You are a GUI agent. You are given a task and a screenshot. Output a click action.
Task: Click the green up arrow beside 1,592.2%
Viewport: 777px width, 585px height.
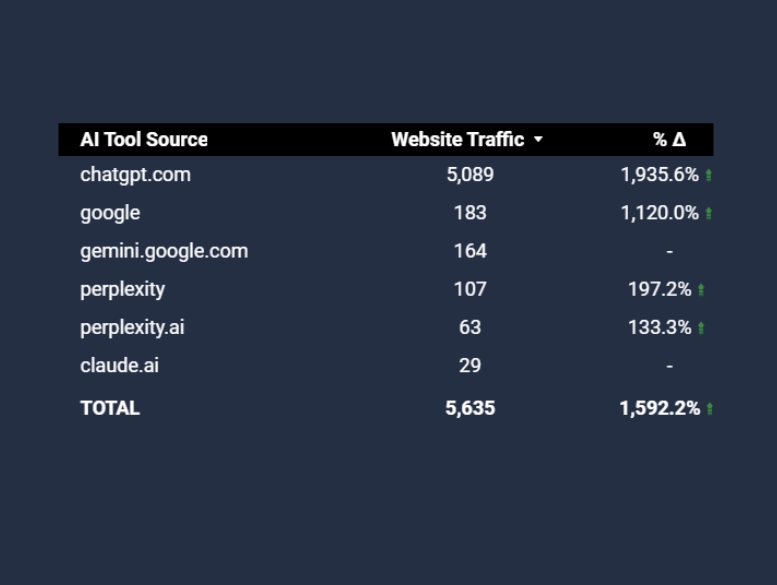[x=710, y=409]
